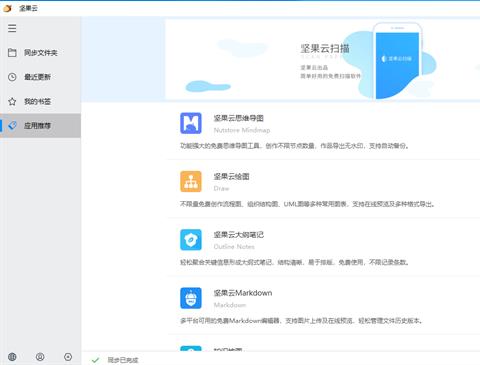Viewport: 480px width, 365px height.
Task: Click the Outline Notes subtitle
Action: tap(234, 247)
